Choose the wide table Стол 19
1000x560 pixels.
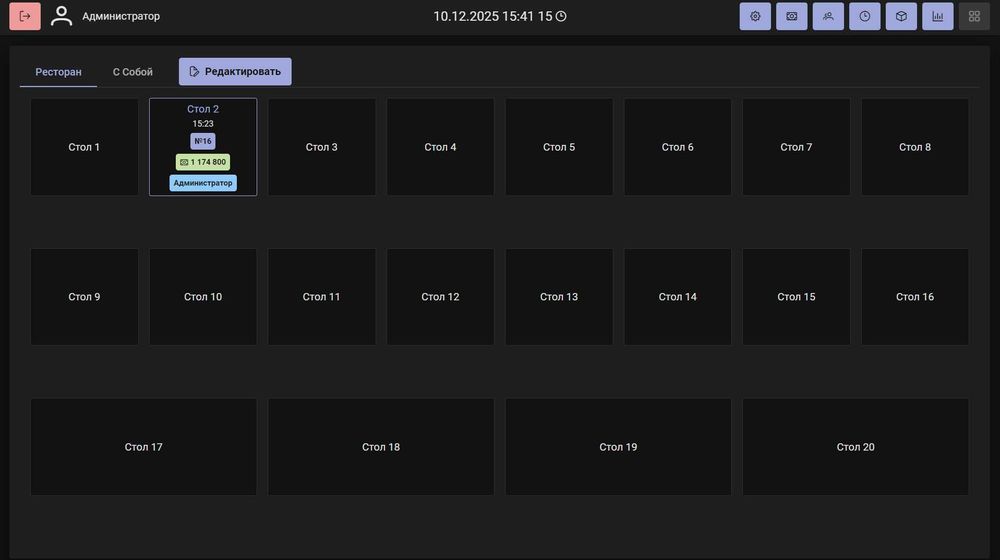pyautogui.click(x=618, y=447)
